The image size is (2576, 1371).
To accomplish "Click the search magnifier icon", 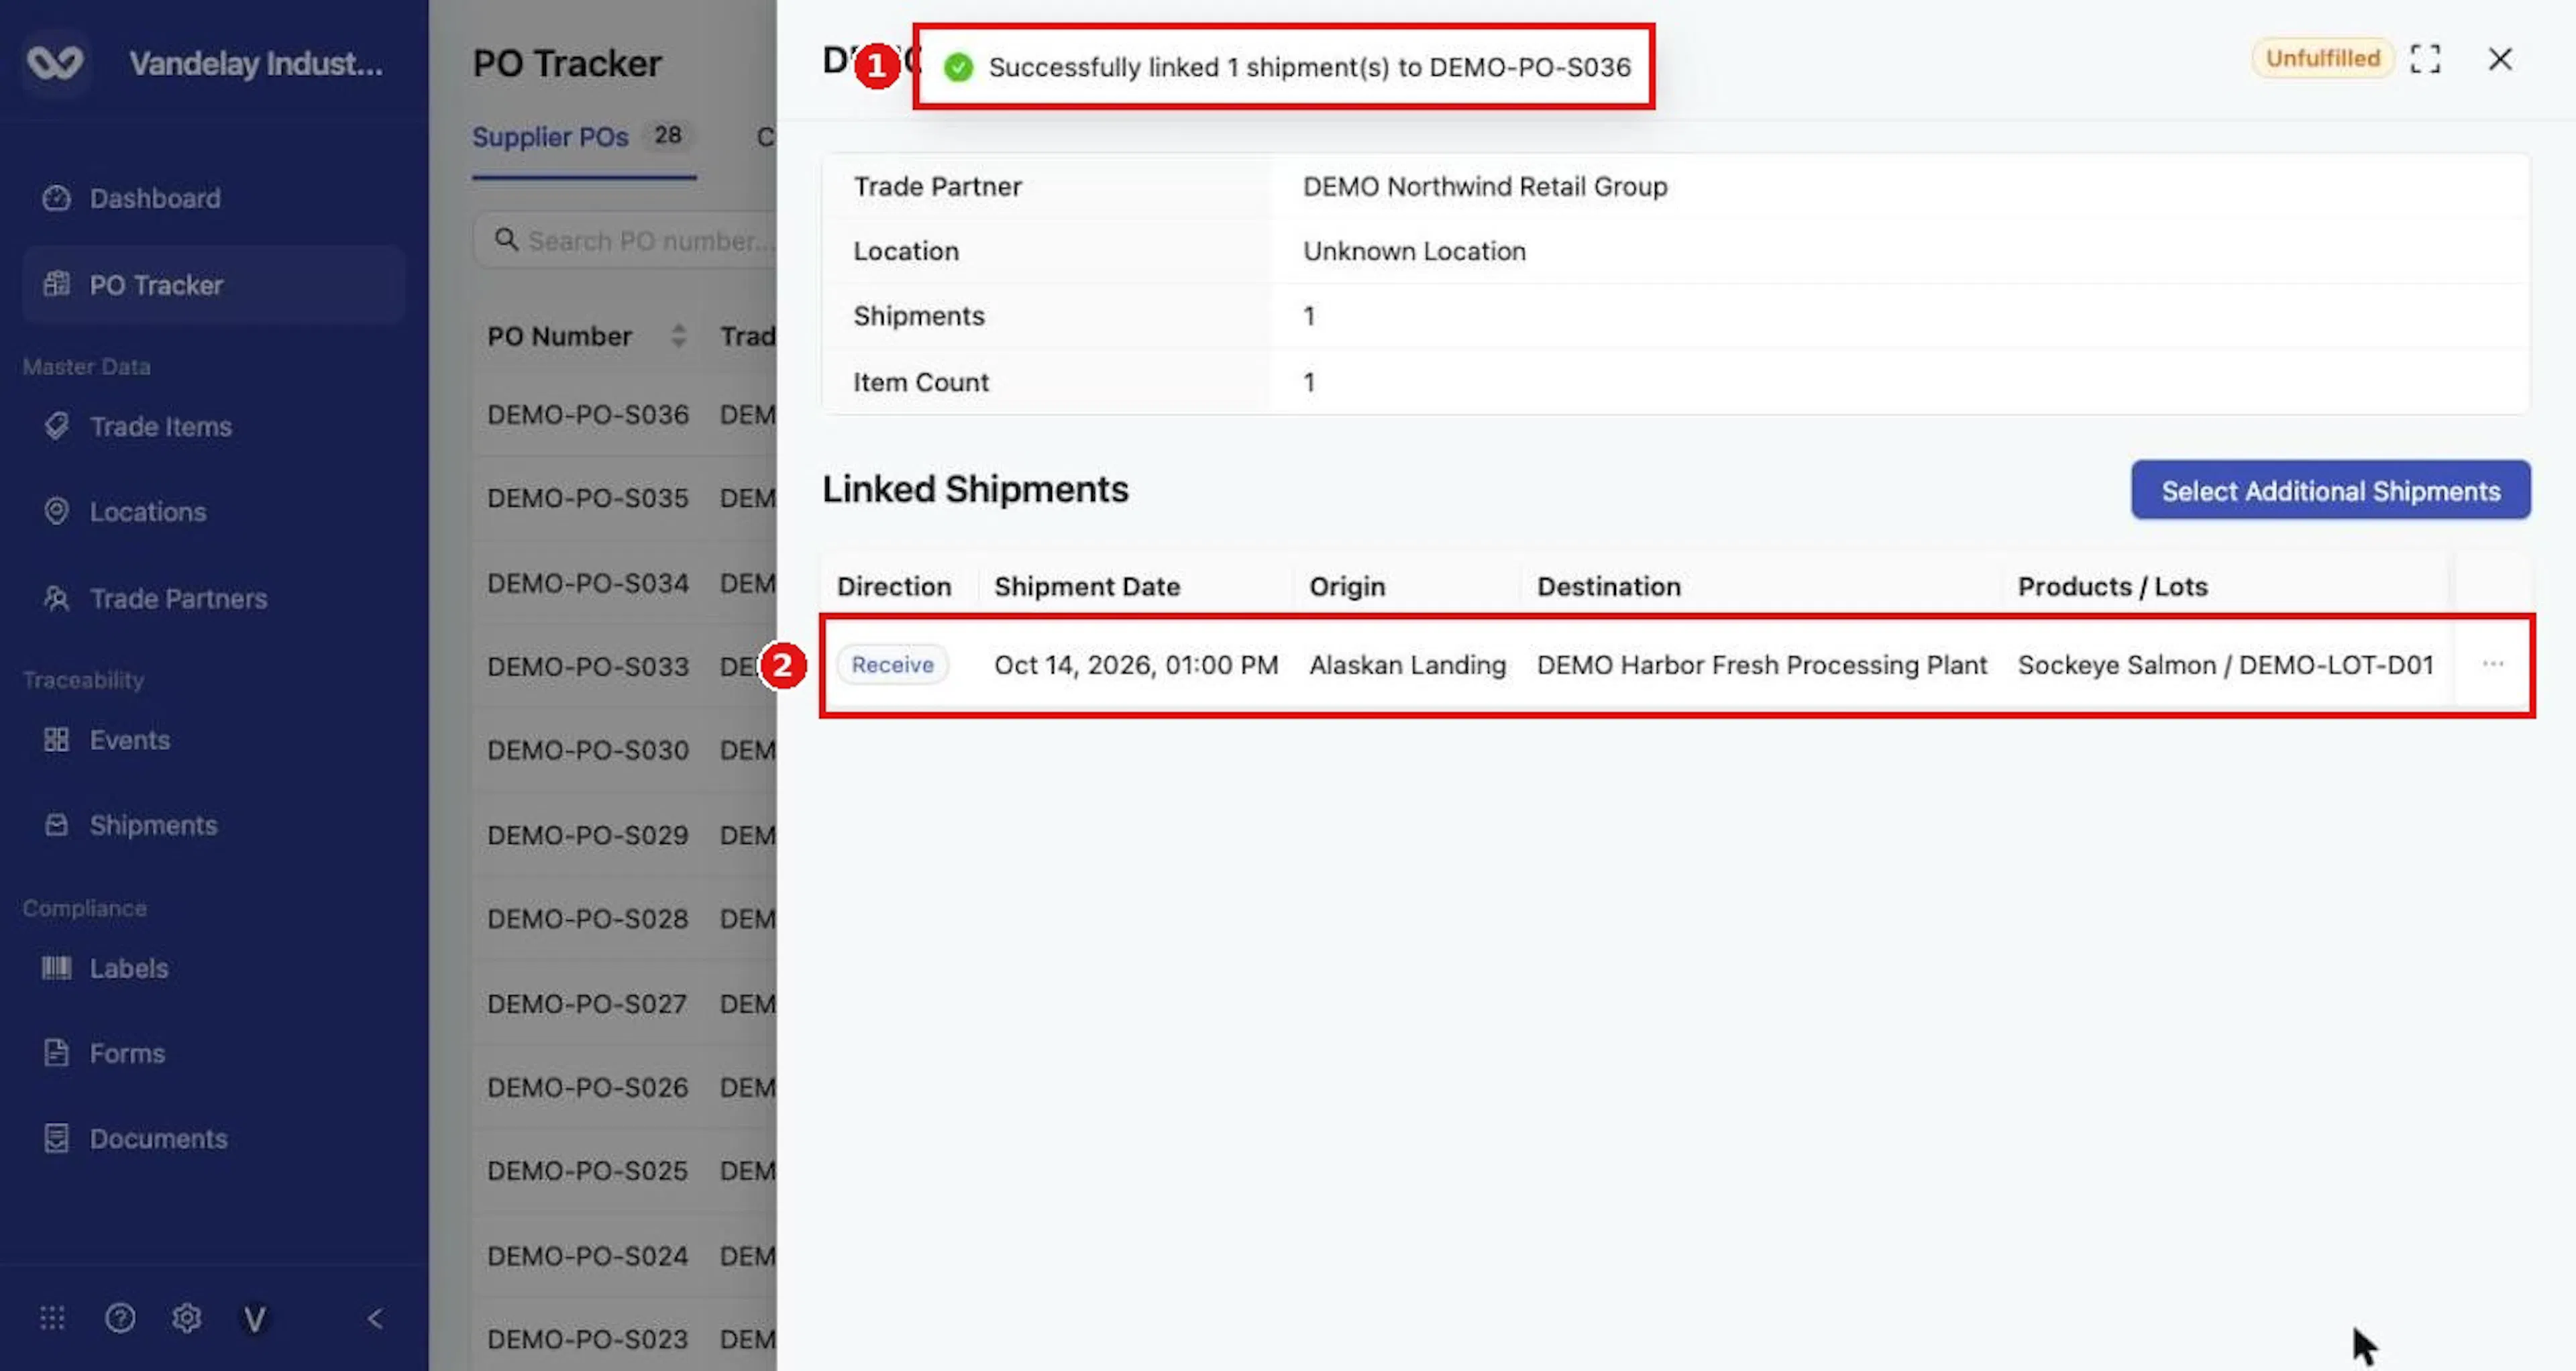I will pyautogui.click(x=507, y=240).
